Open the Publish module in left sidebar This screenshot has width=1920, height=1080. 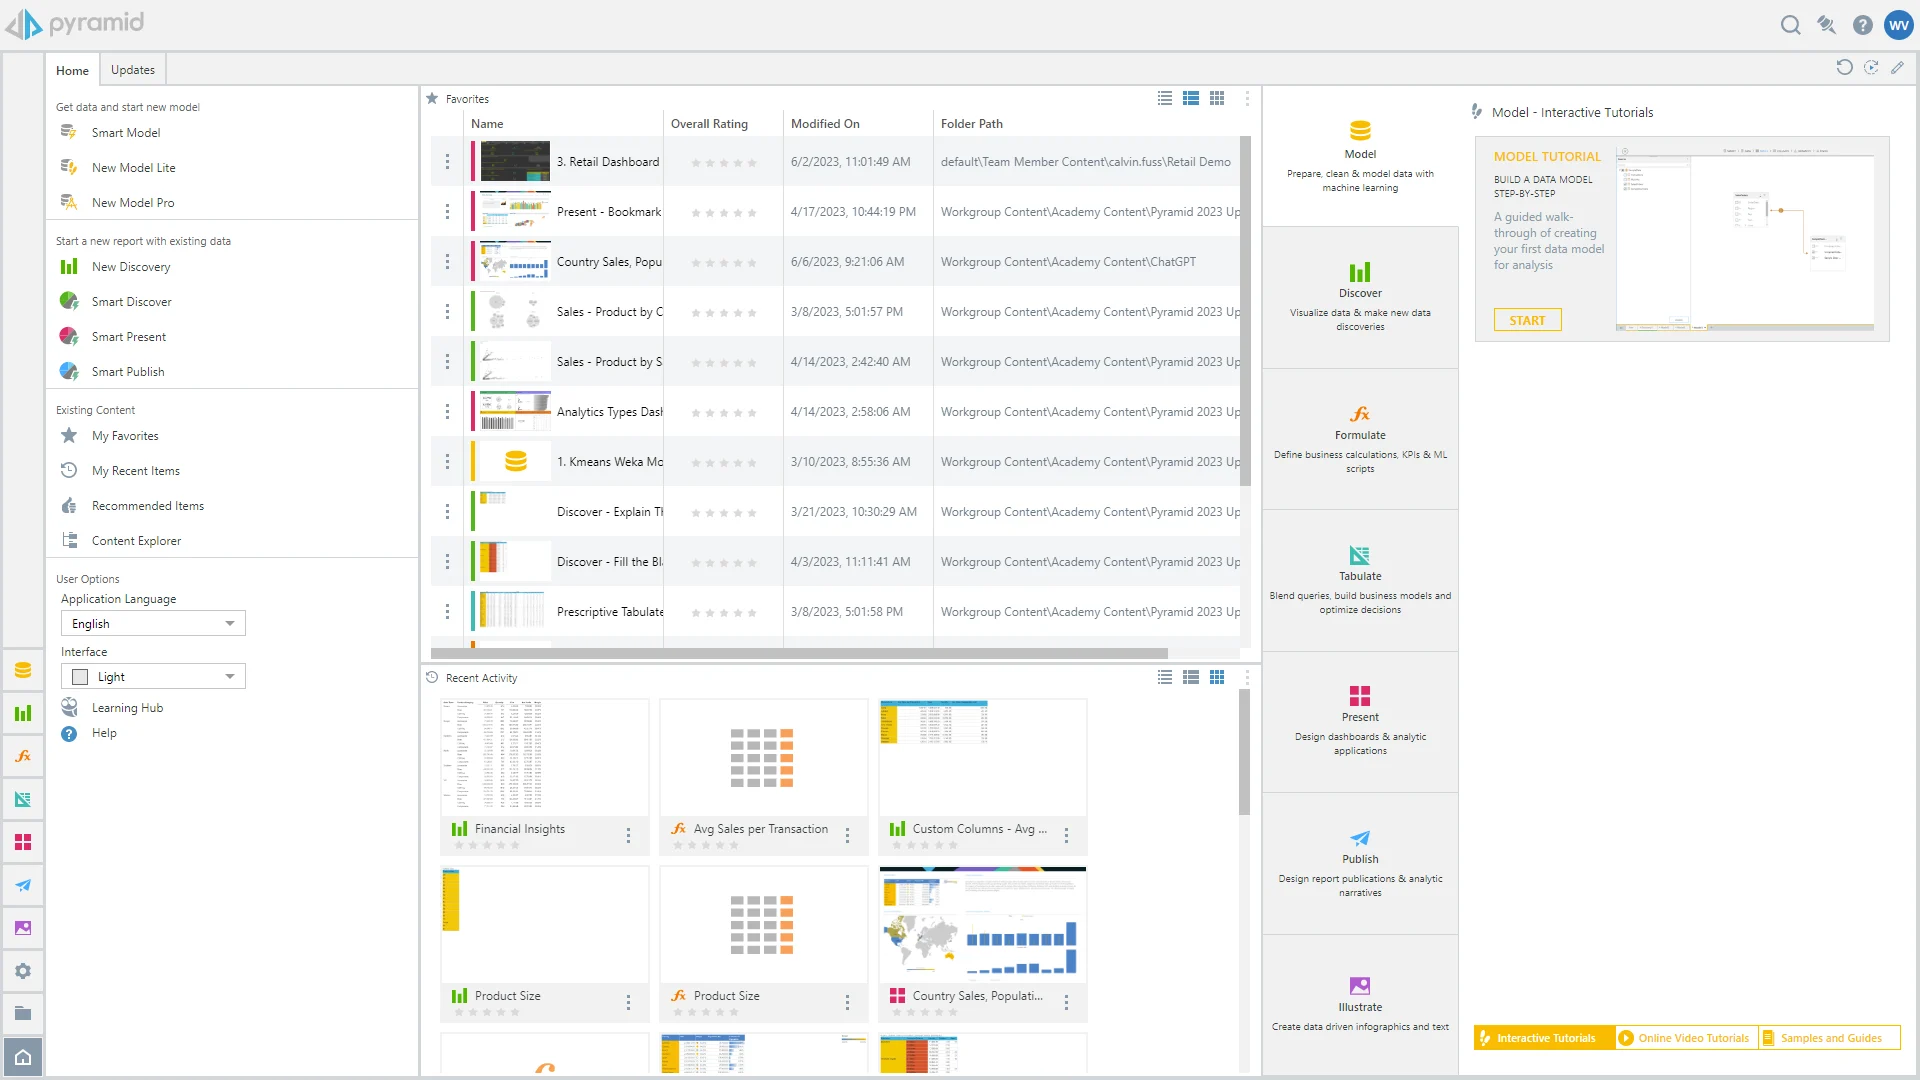(23, 886)
